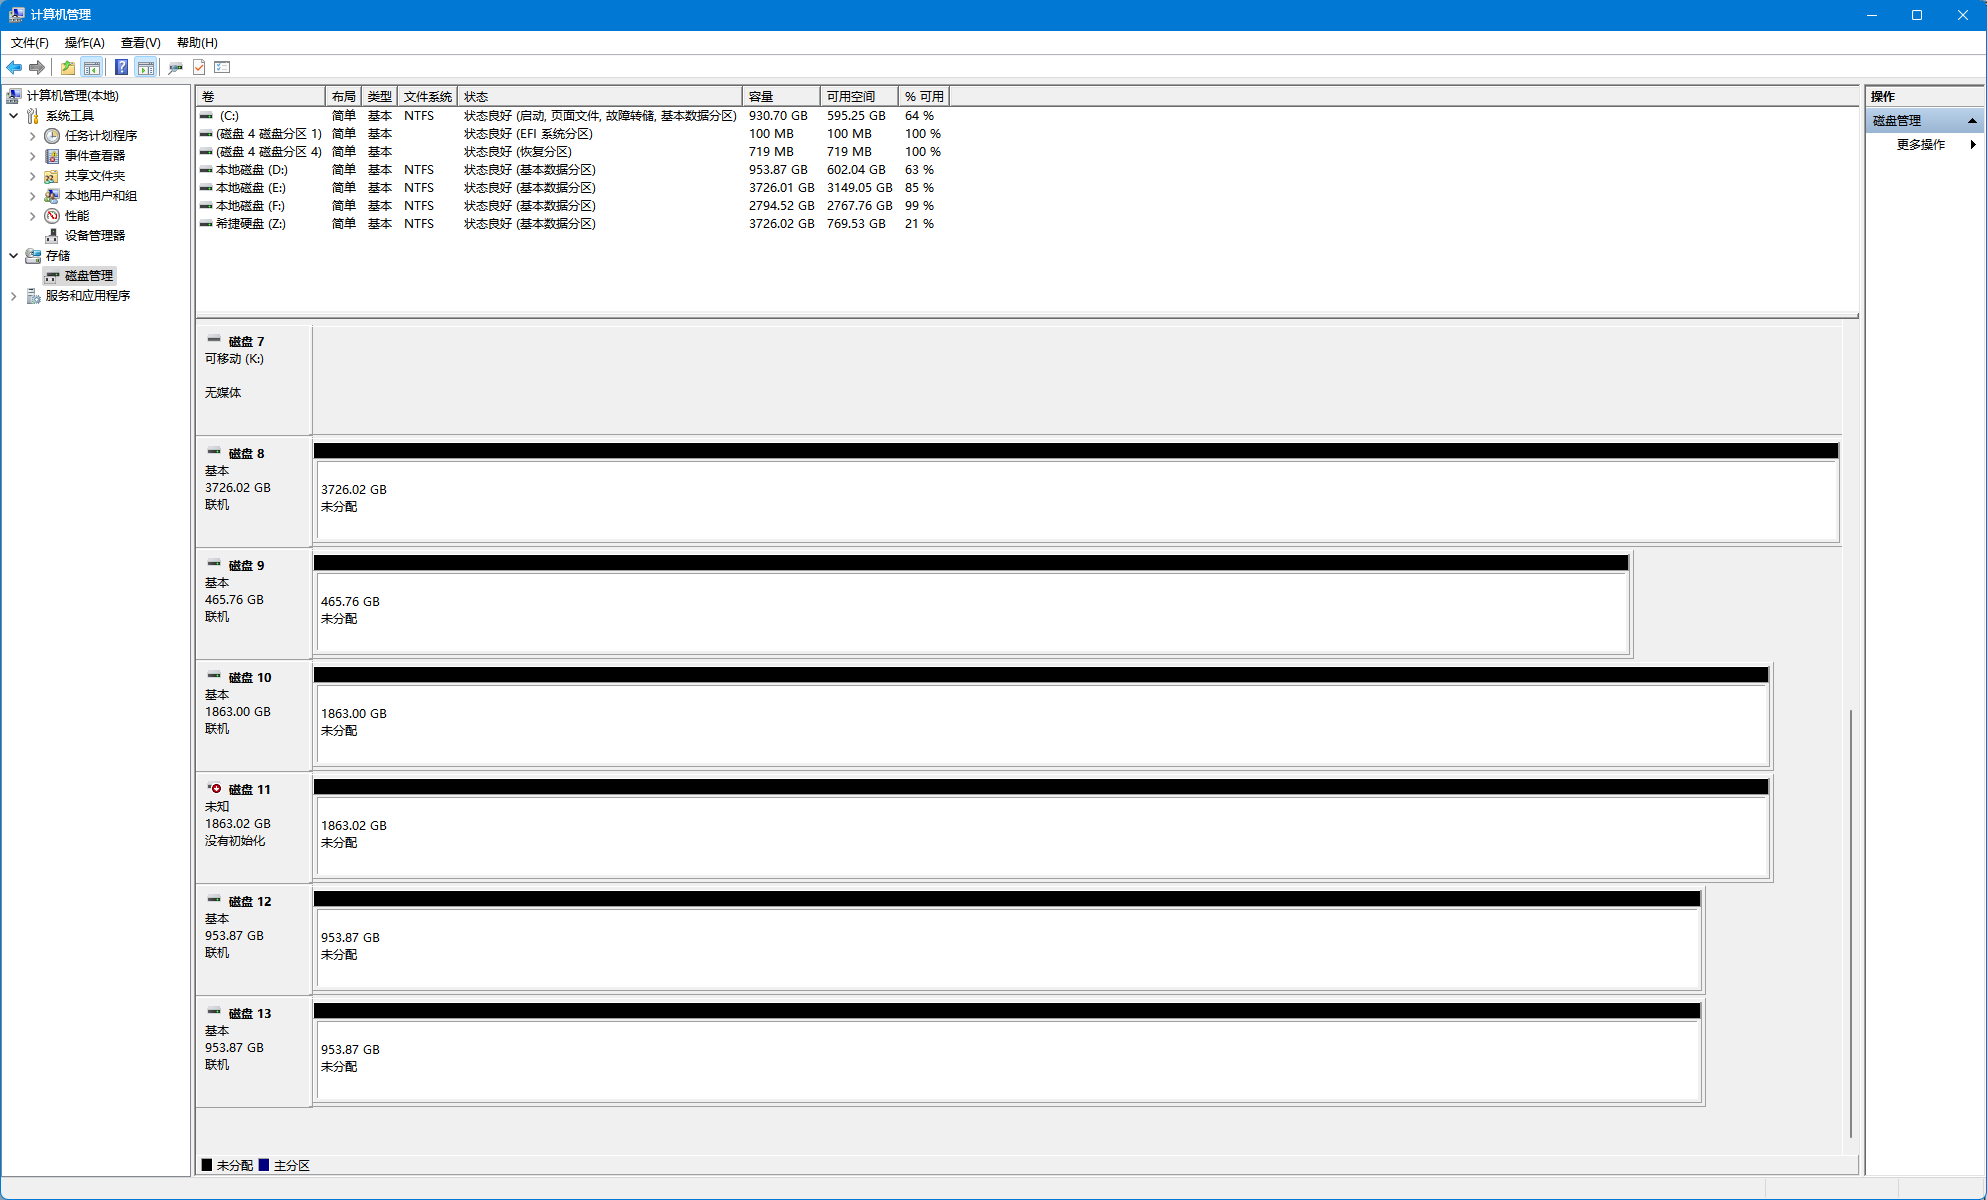Click the Up one level folder icon
This screenshot has width=1987, height=1200.
[x=67, y=67]
